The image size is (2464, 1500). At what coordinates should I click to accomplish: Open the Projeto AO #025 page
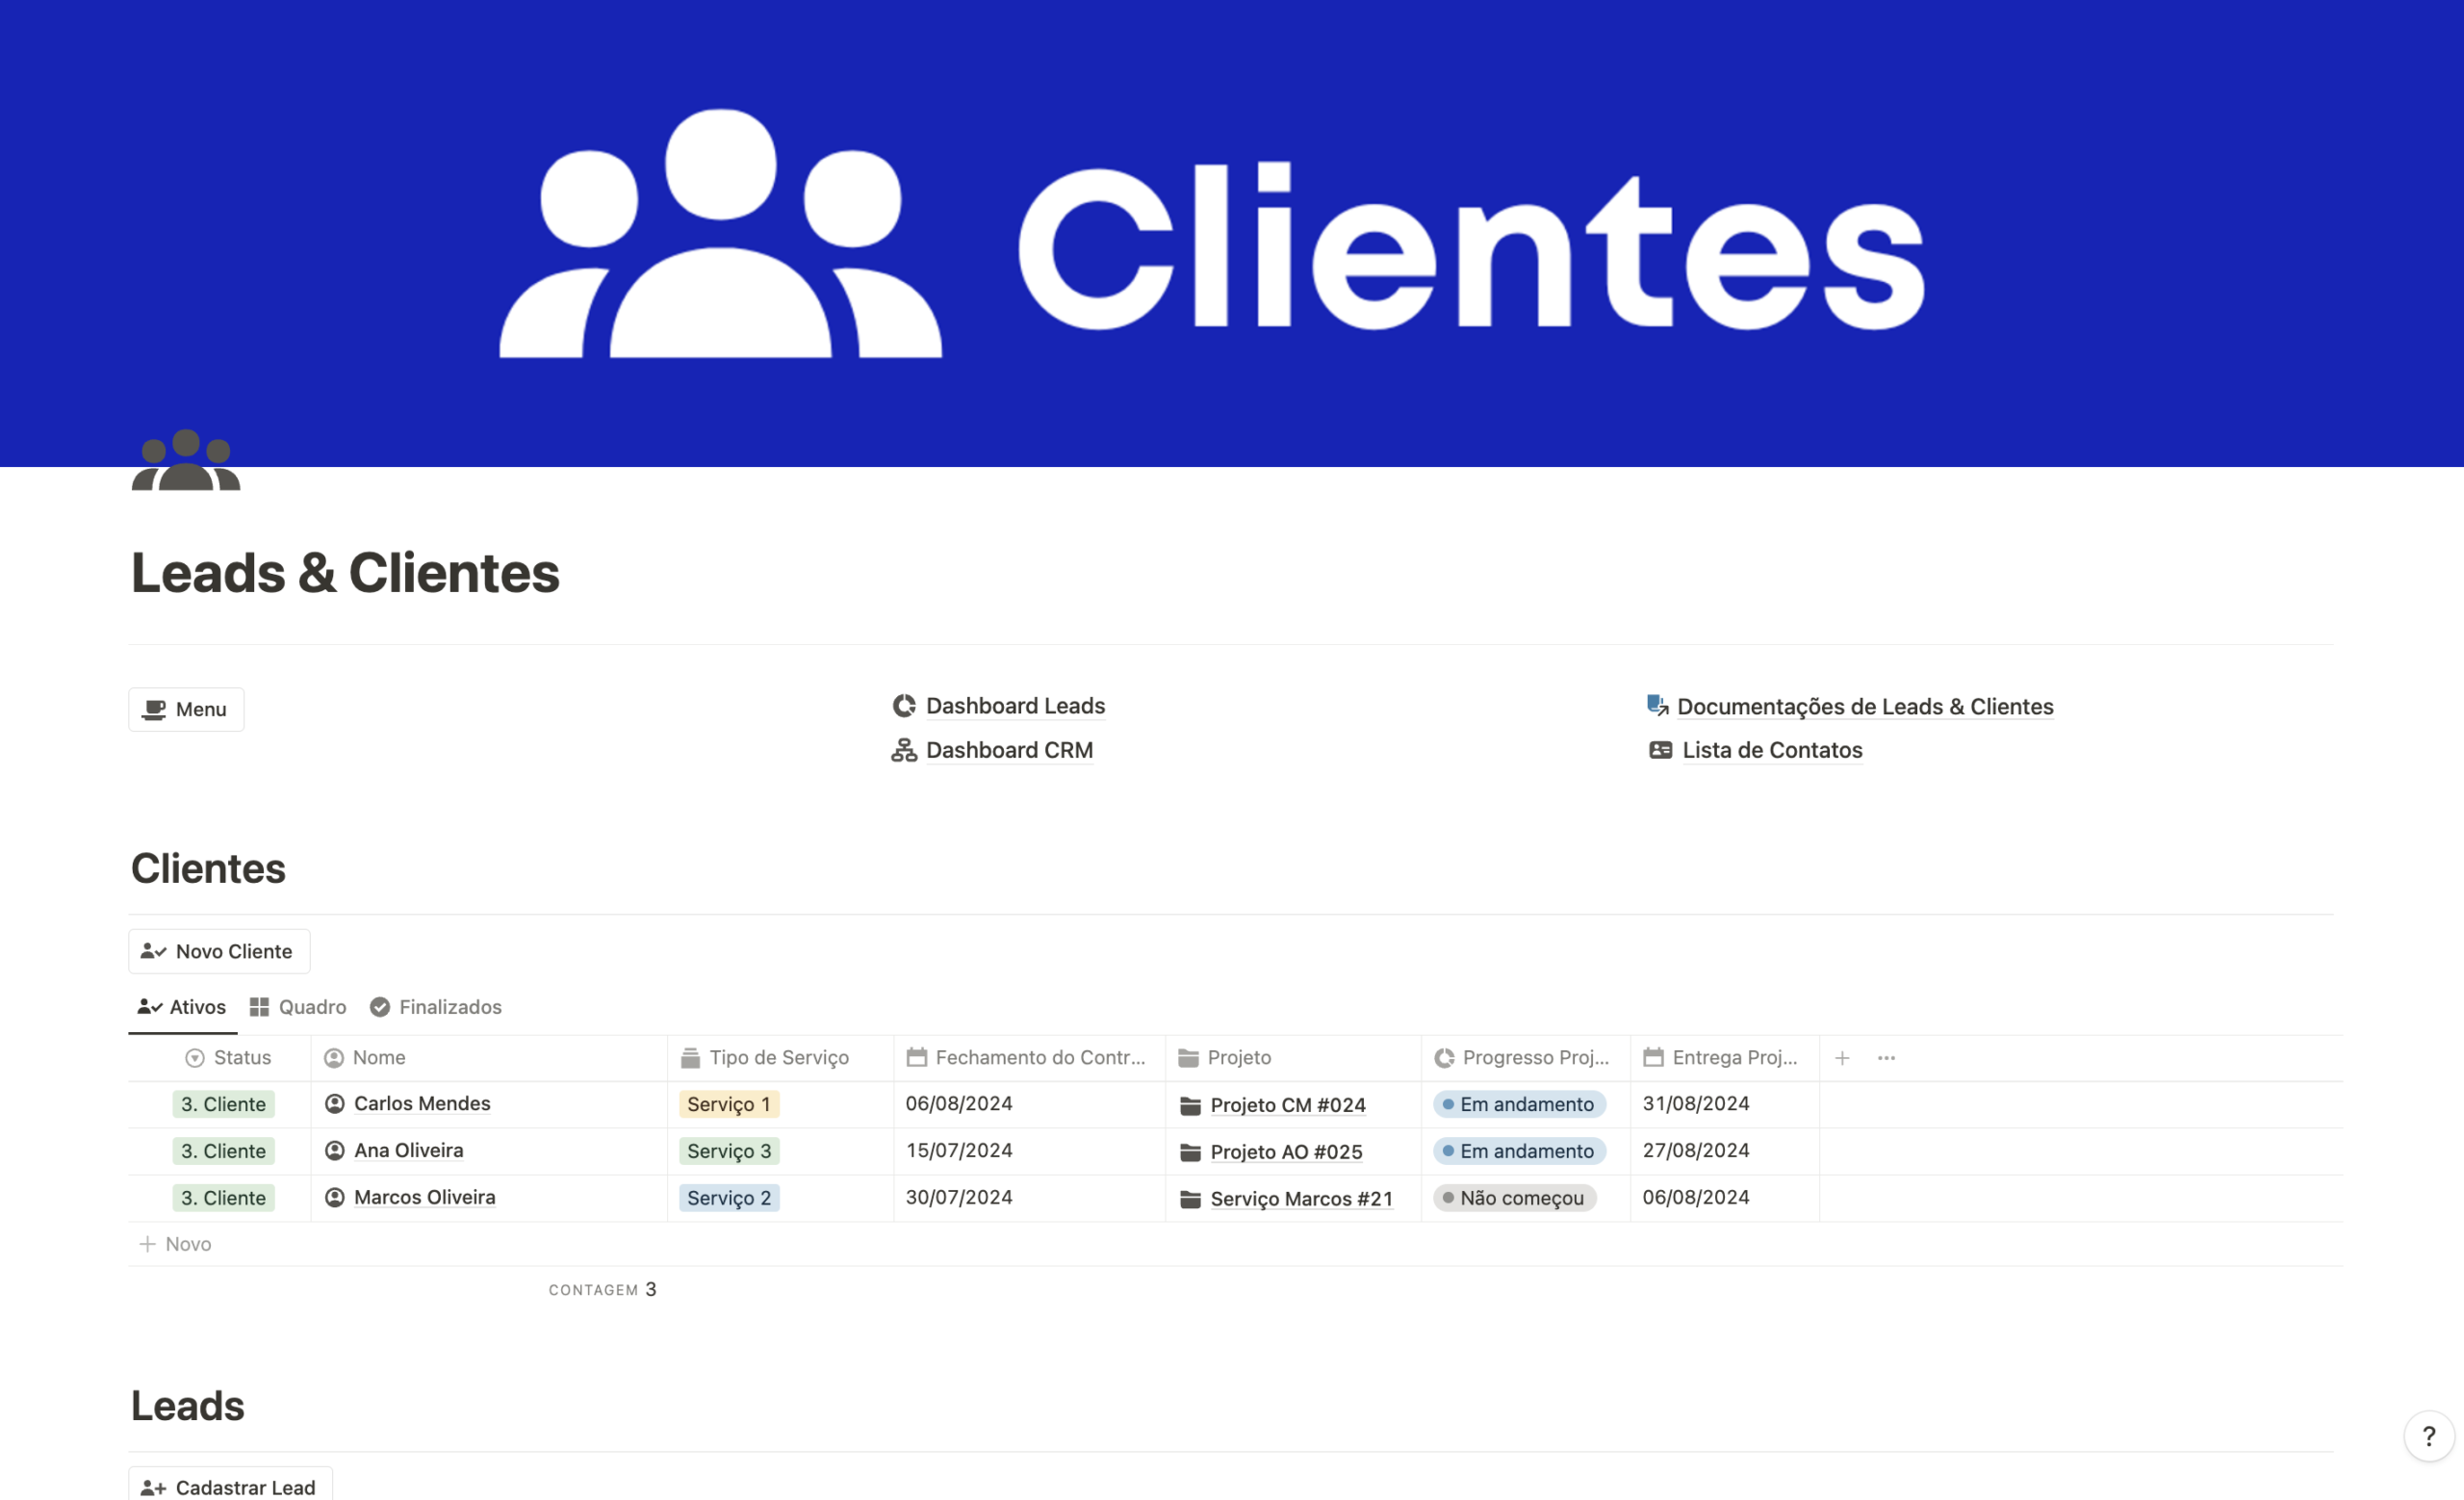[x=1286, y=1152]
